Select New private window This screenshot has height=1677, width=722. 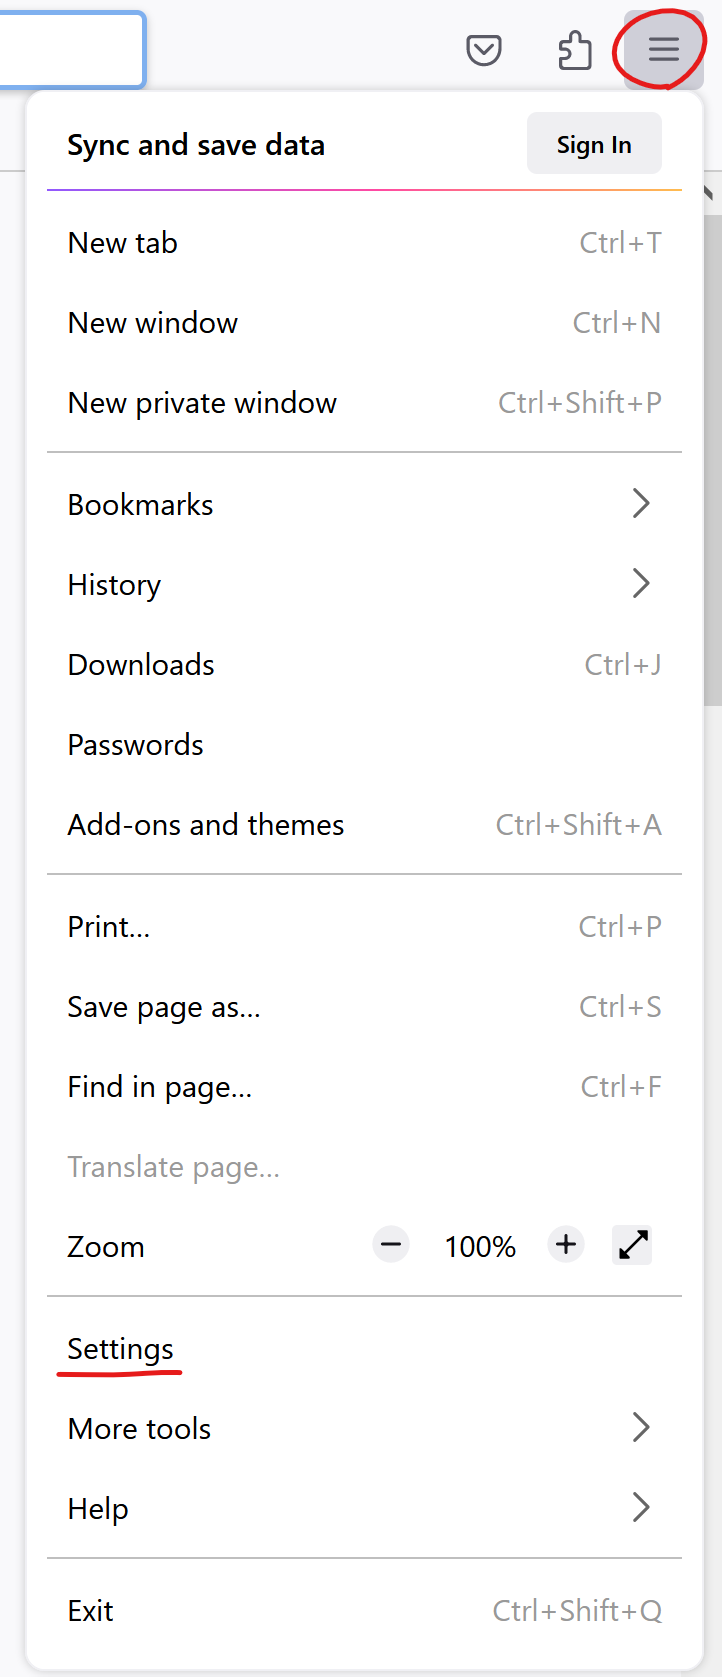(x=203, y=403)
